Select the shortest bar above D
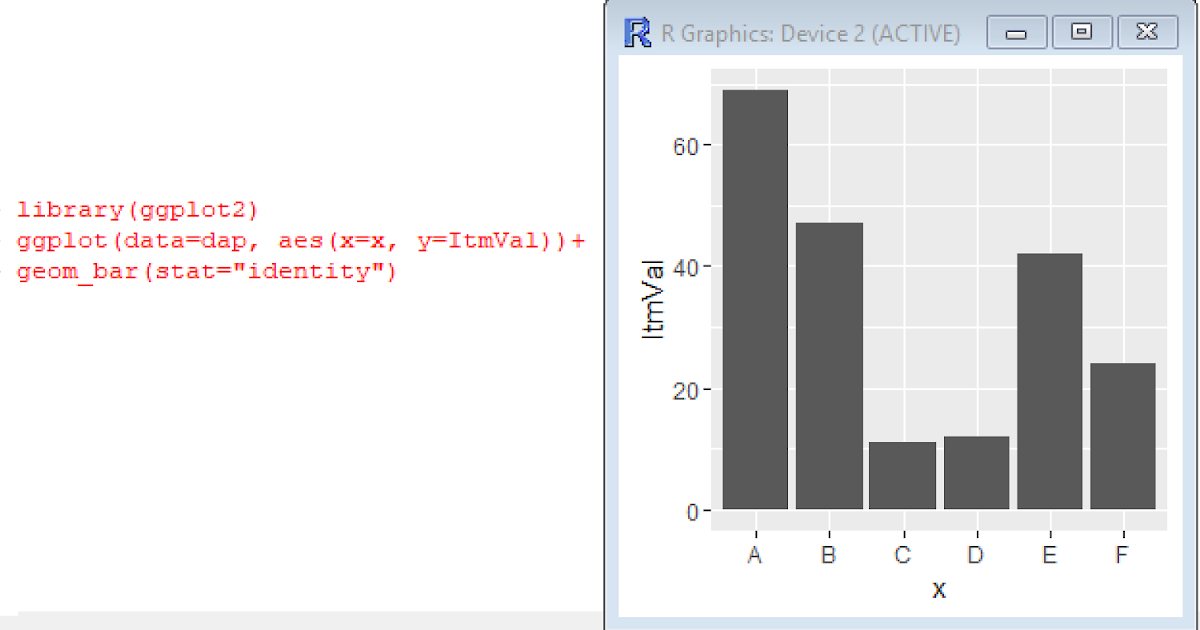1200x630 pixels. pyautogui.click(x=975, y=475)
